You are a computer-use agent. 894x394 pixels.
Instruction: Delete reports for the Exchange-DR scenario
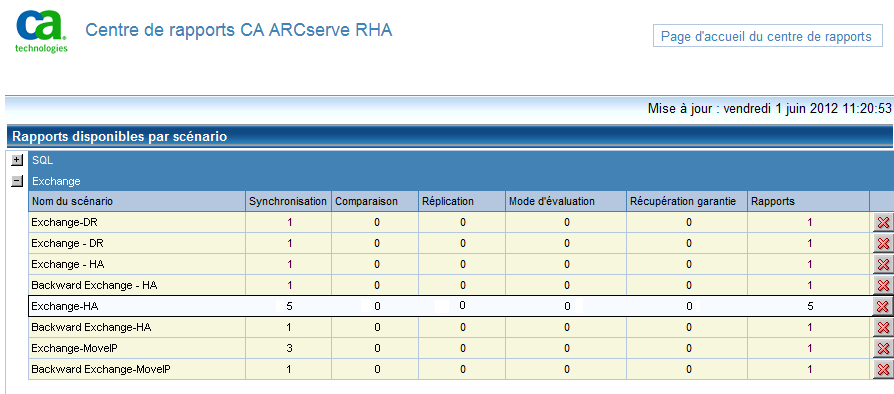tap(883, 222)
